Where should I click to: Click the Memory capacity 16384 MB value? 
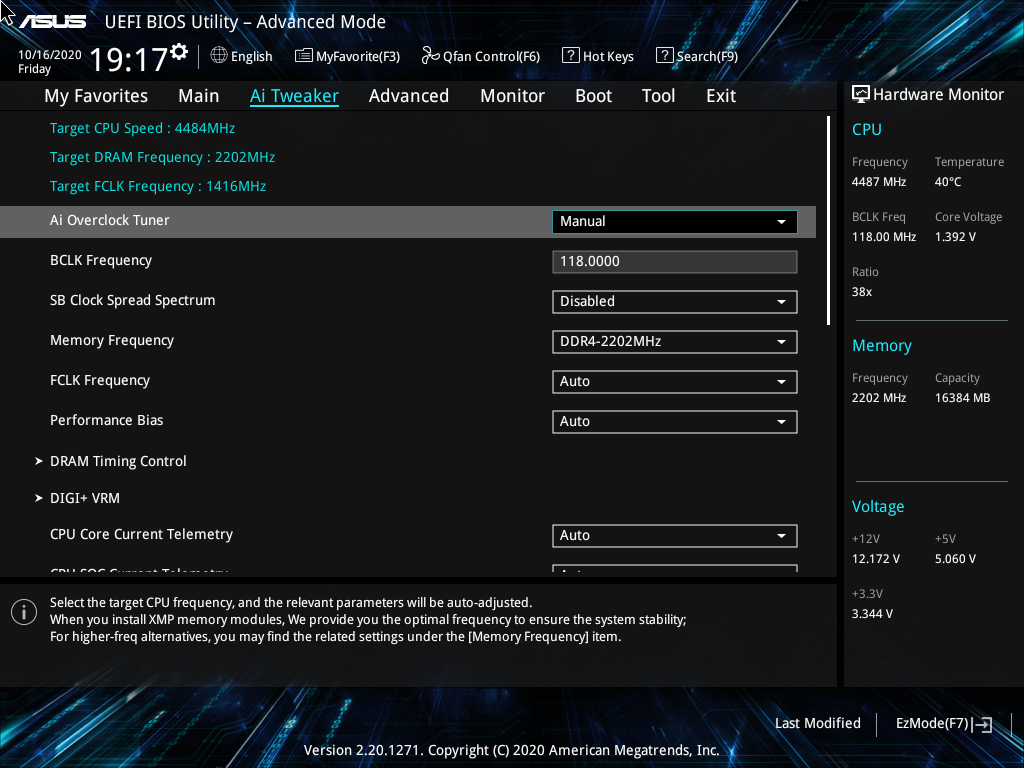(x=963, y=398)
